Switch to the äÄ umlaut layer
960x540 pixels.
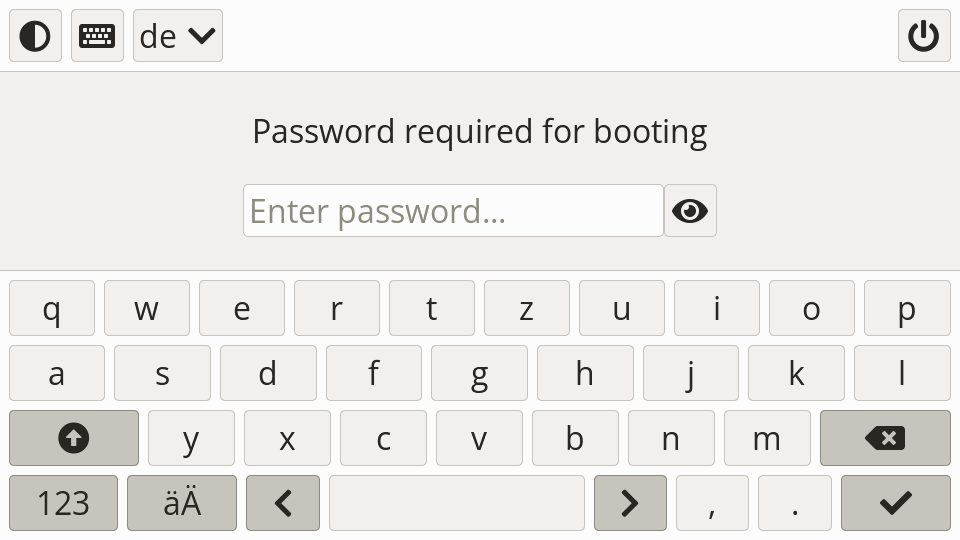(x=182, y=503)
